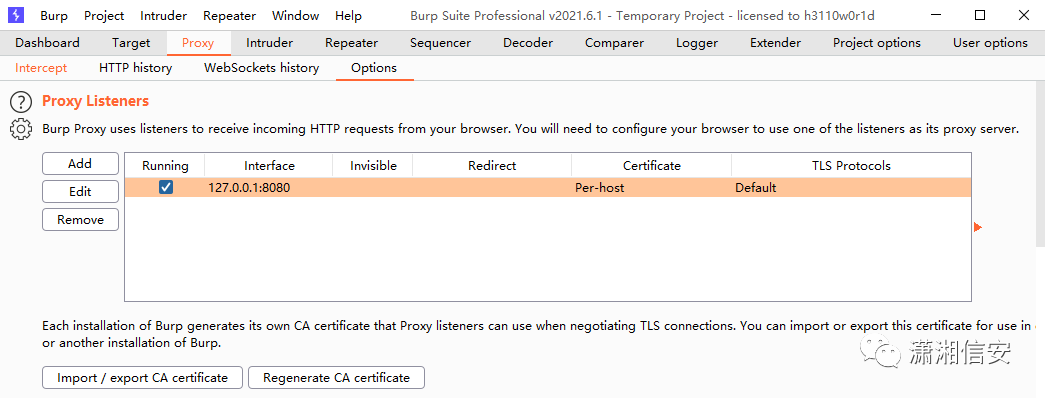Click the orange arrow beside listeners table
Image resolution: width=1045 pixels, height=398 pixels.
coord(978,227)
